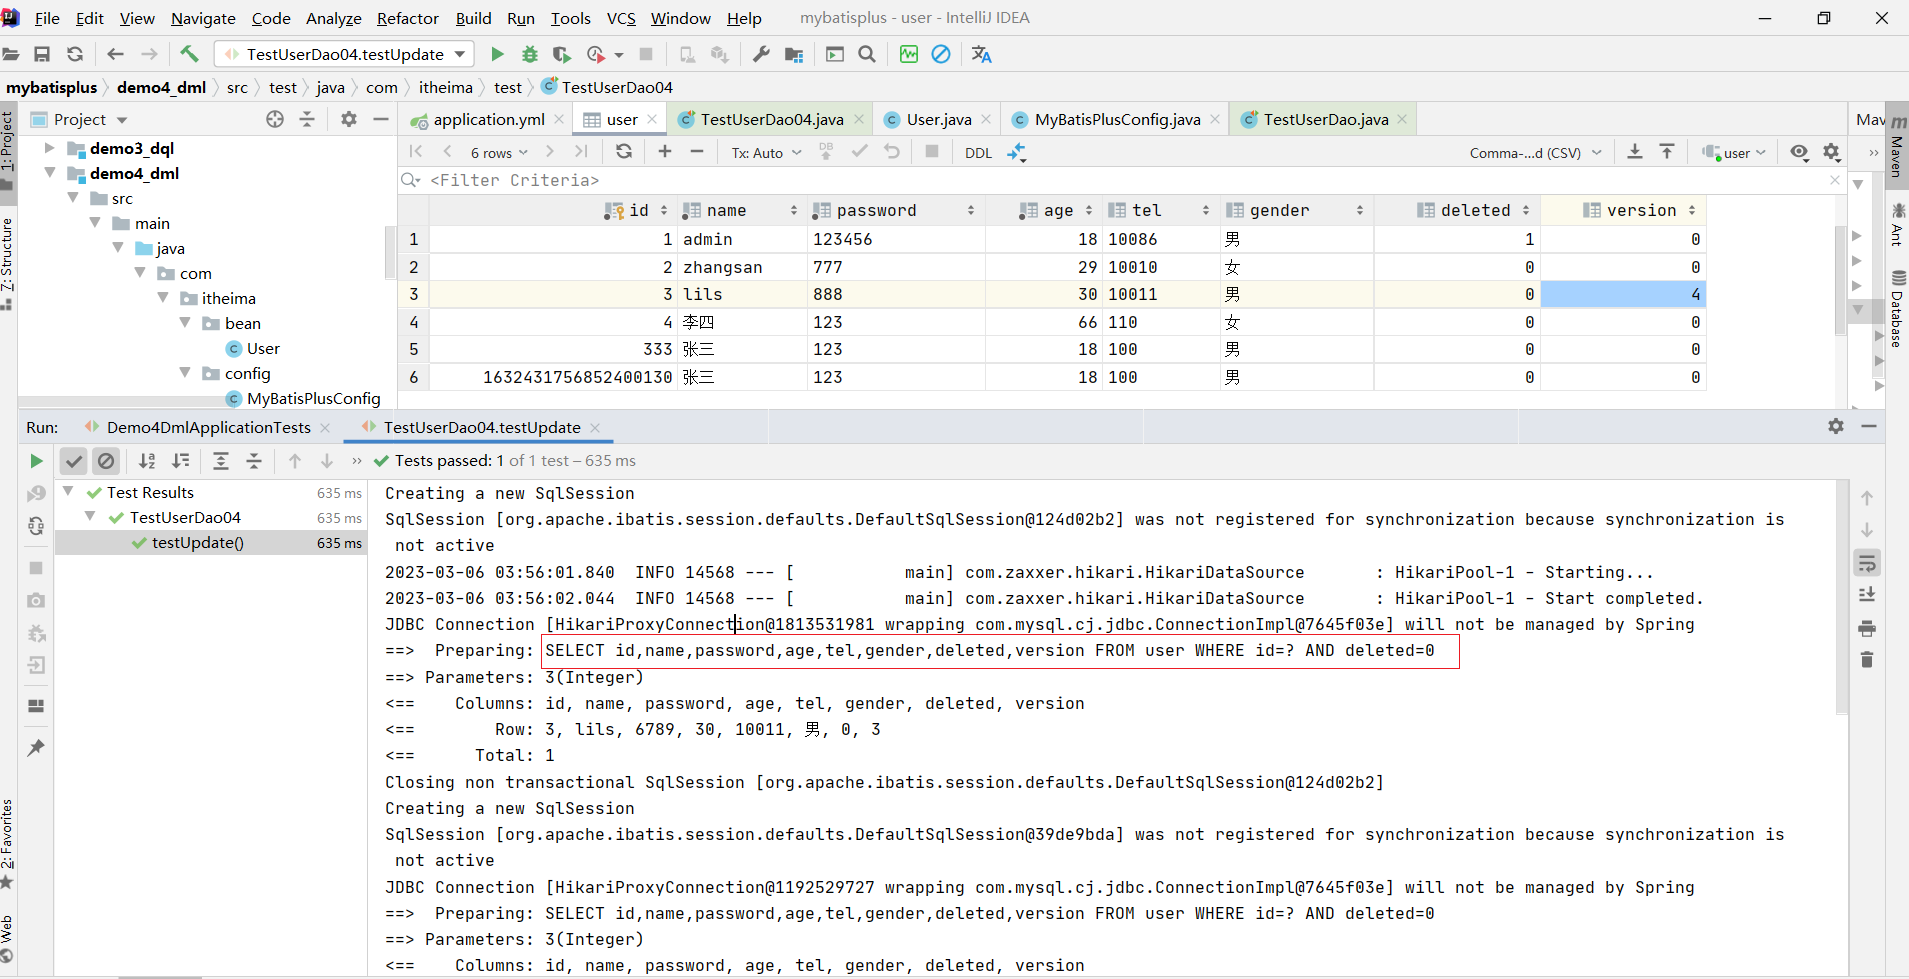This screenshot has height=979, width=1909.
Task: Start debugging with the Debug bug icon
Action: point(530,54)
